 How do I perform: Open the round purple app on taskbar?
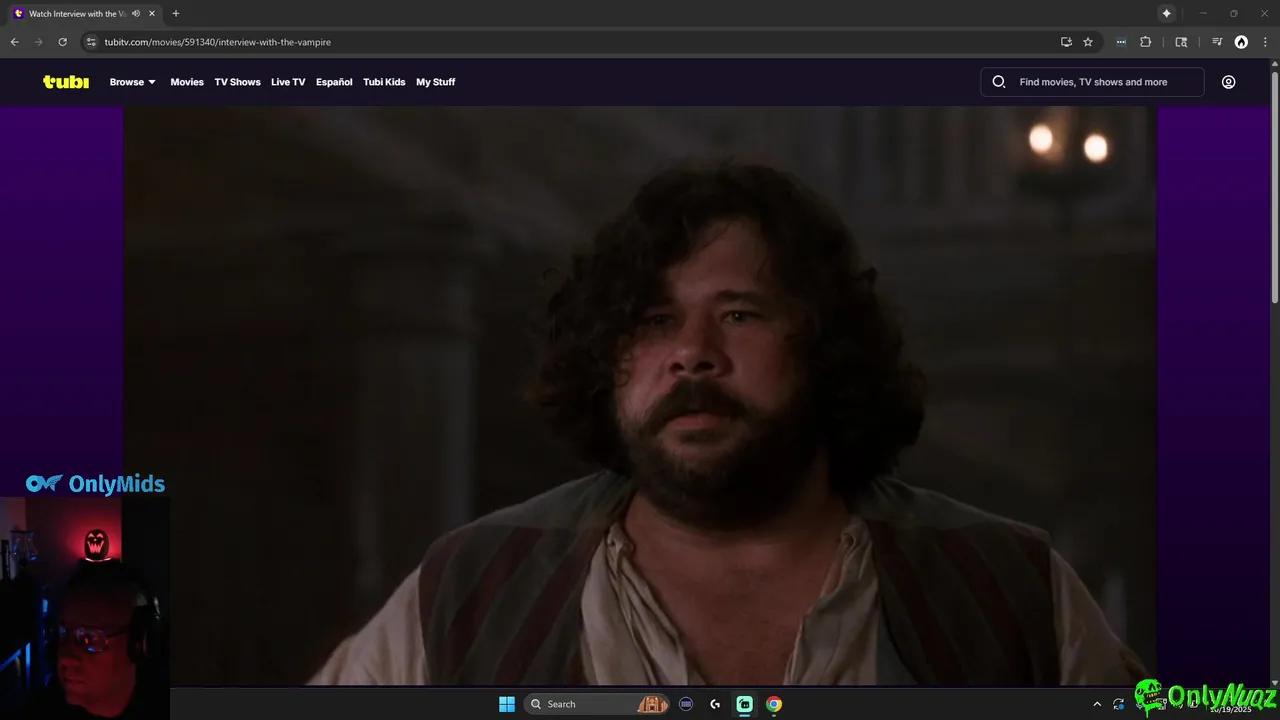tap(686, 704)
